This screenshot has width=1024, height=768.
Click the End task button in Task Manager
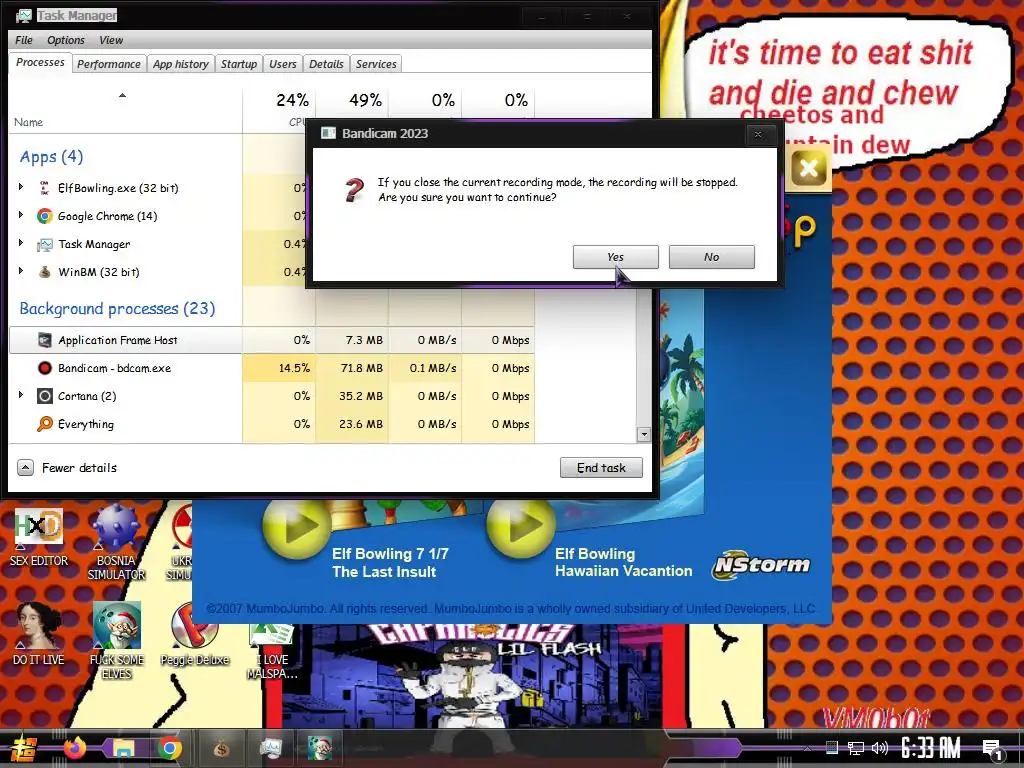click(601, 468)
